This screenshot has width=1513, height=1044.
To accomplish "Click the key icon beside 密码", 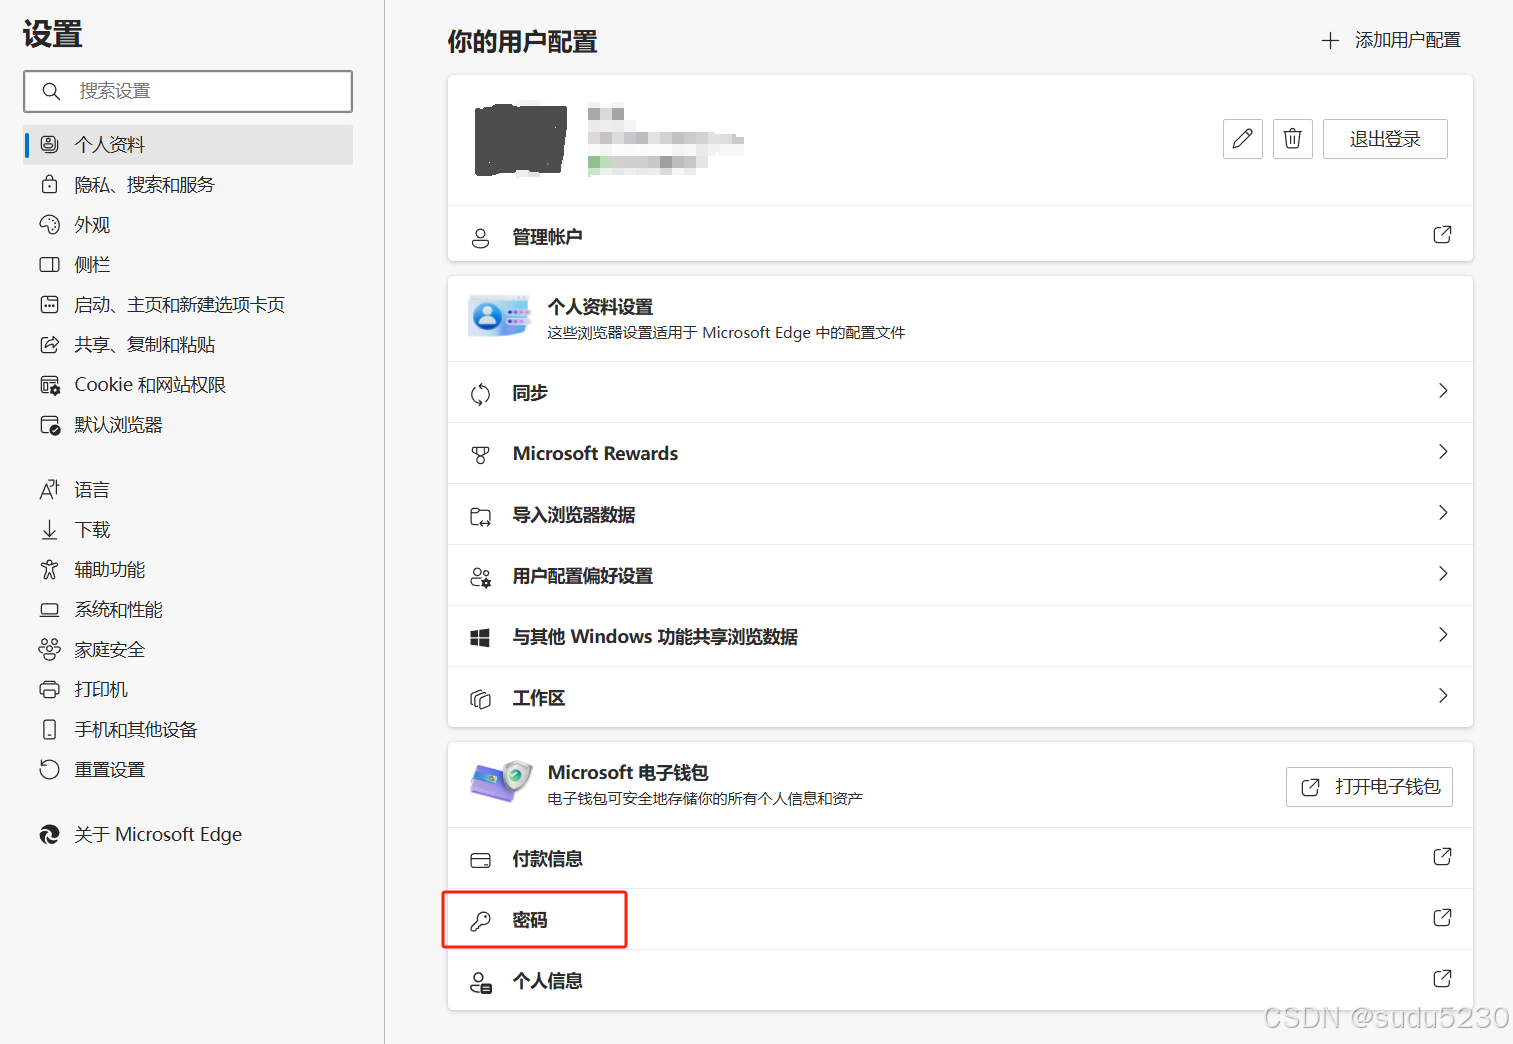I will [481, 921].
